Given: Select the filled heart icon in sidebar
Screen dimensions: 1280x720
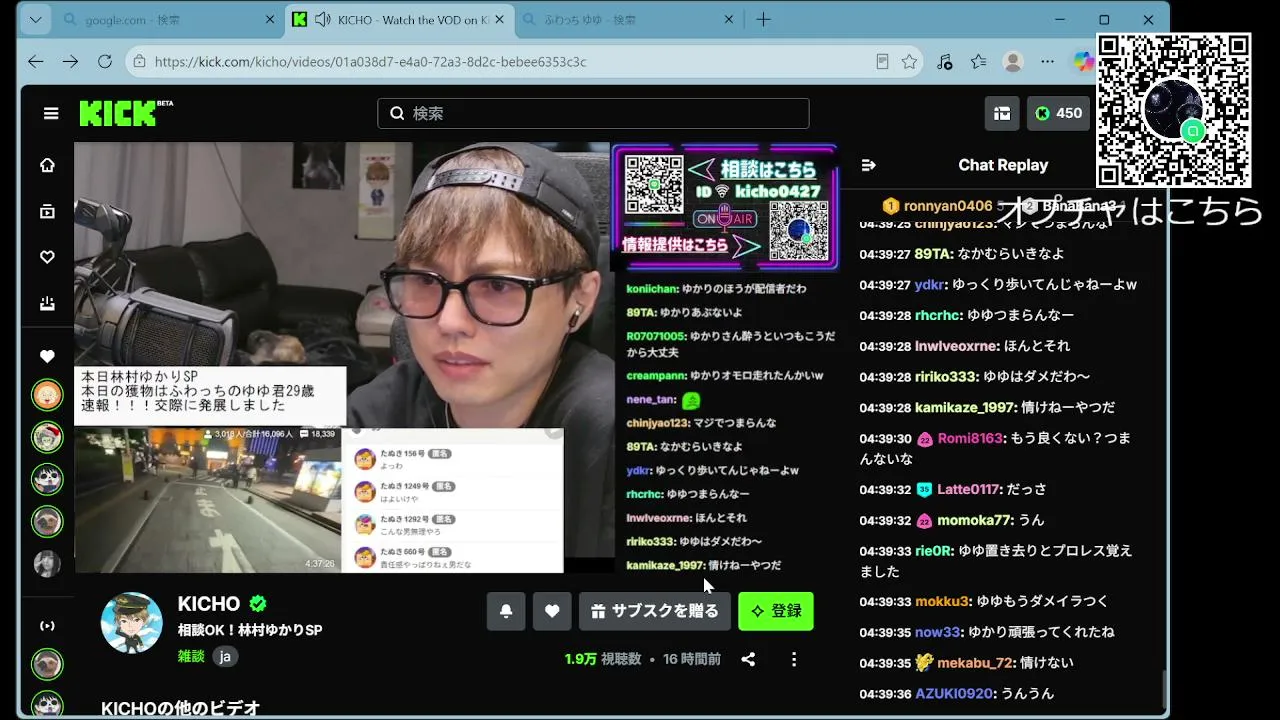Looking at the screenshot, I should pos(47,357).
